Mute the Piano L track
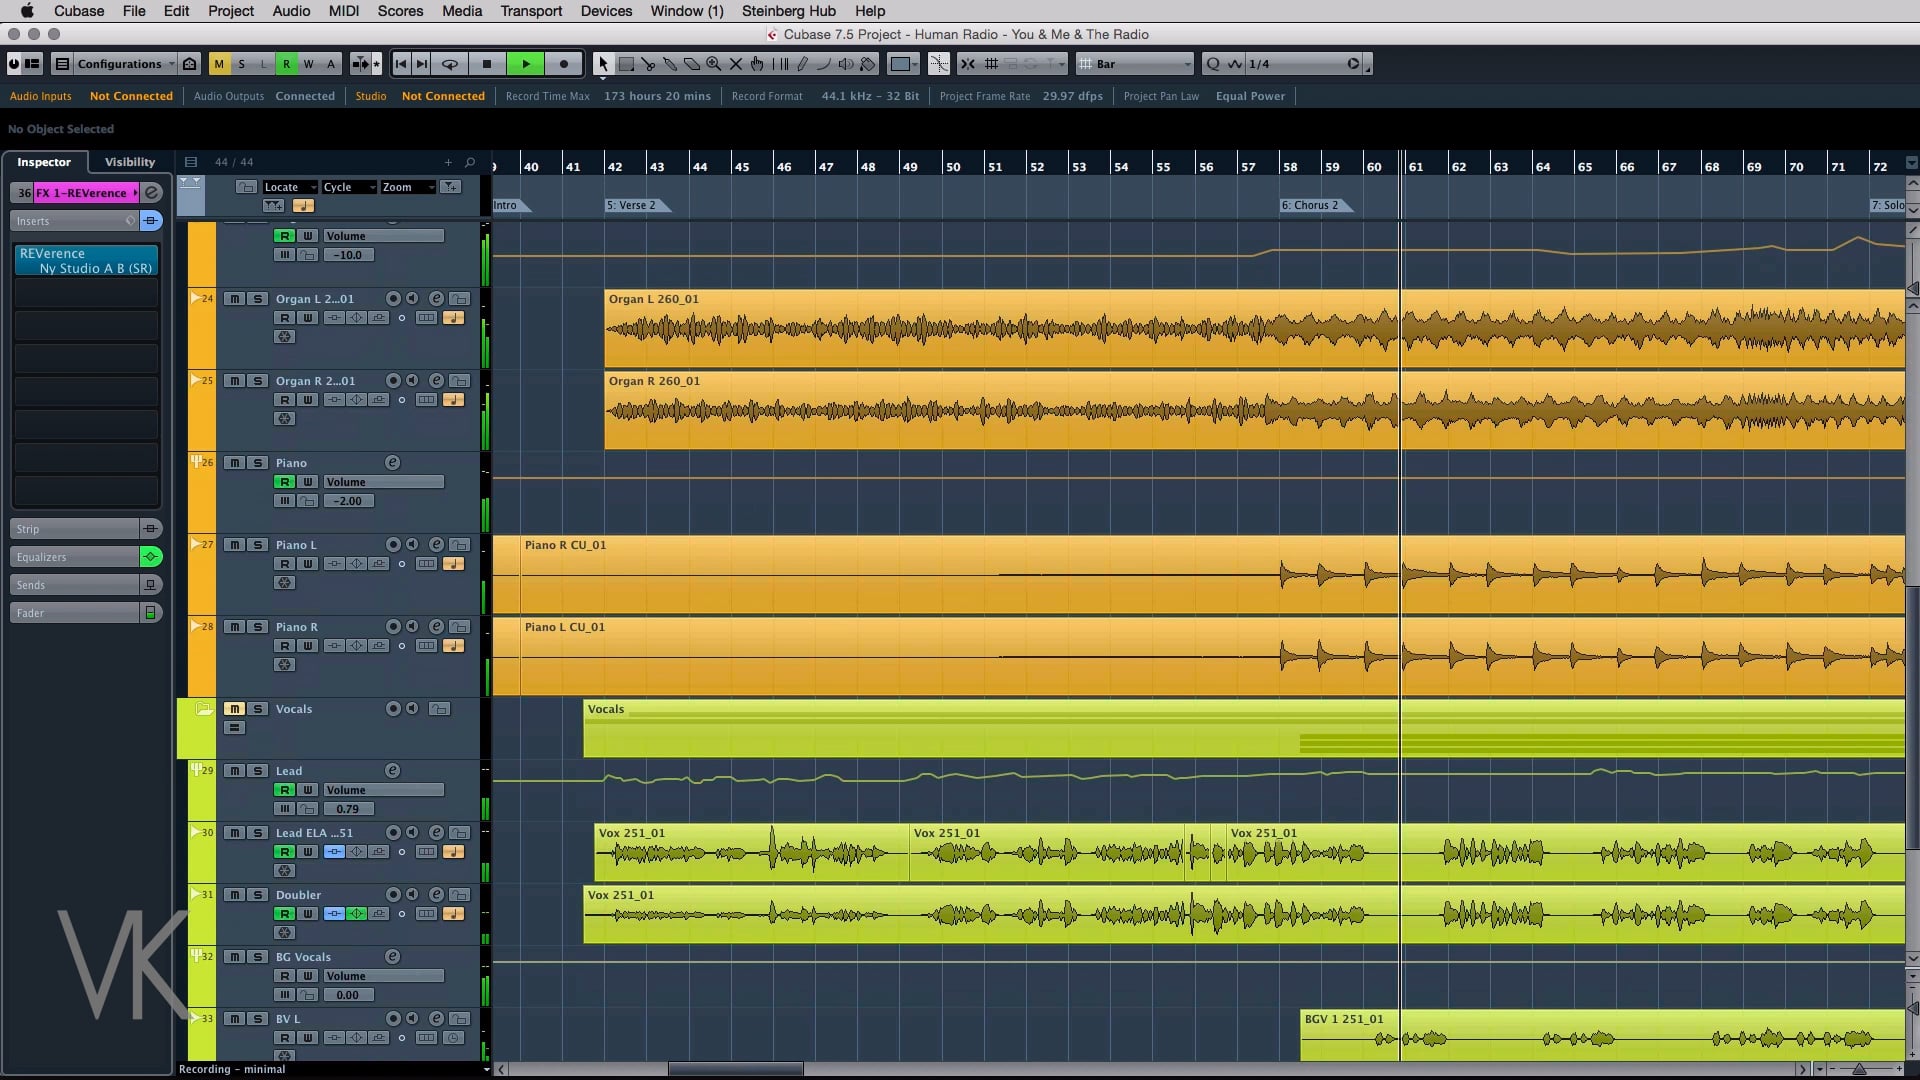Screen dimensions: 1920x1080 point(234,545)
